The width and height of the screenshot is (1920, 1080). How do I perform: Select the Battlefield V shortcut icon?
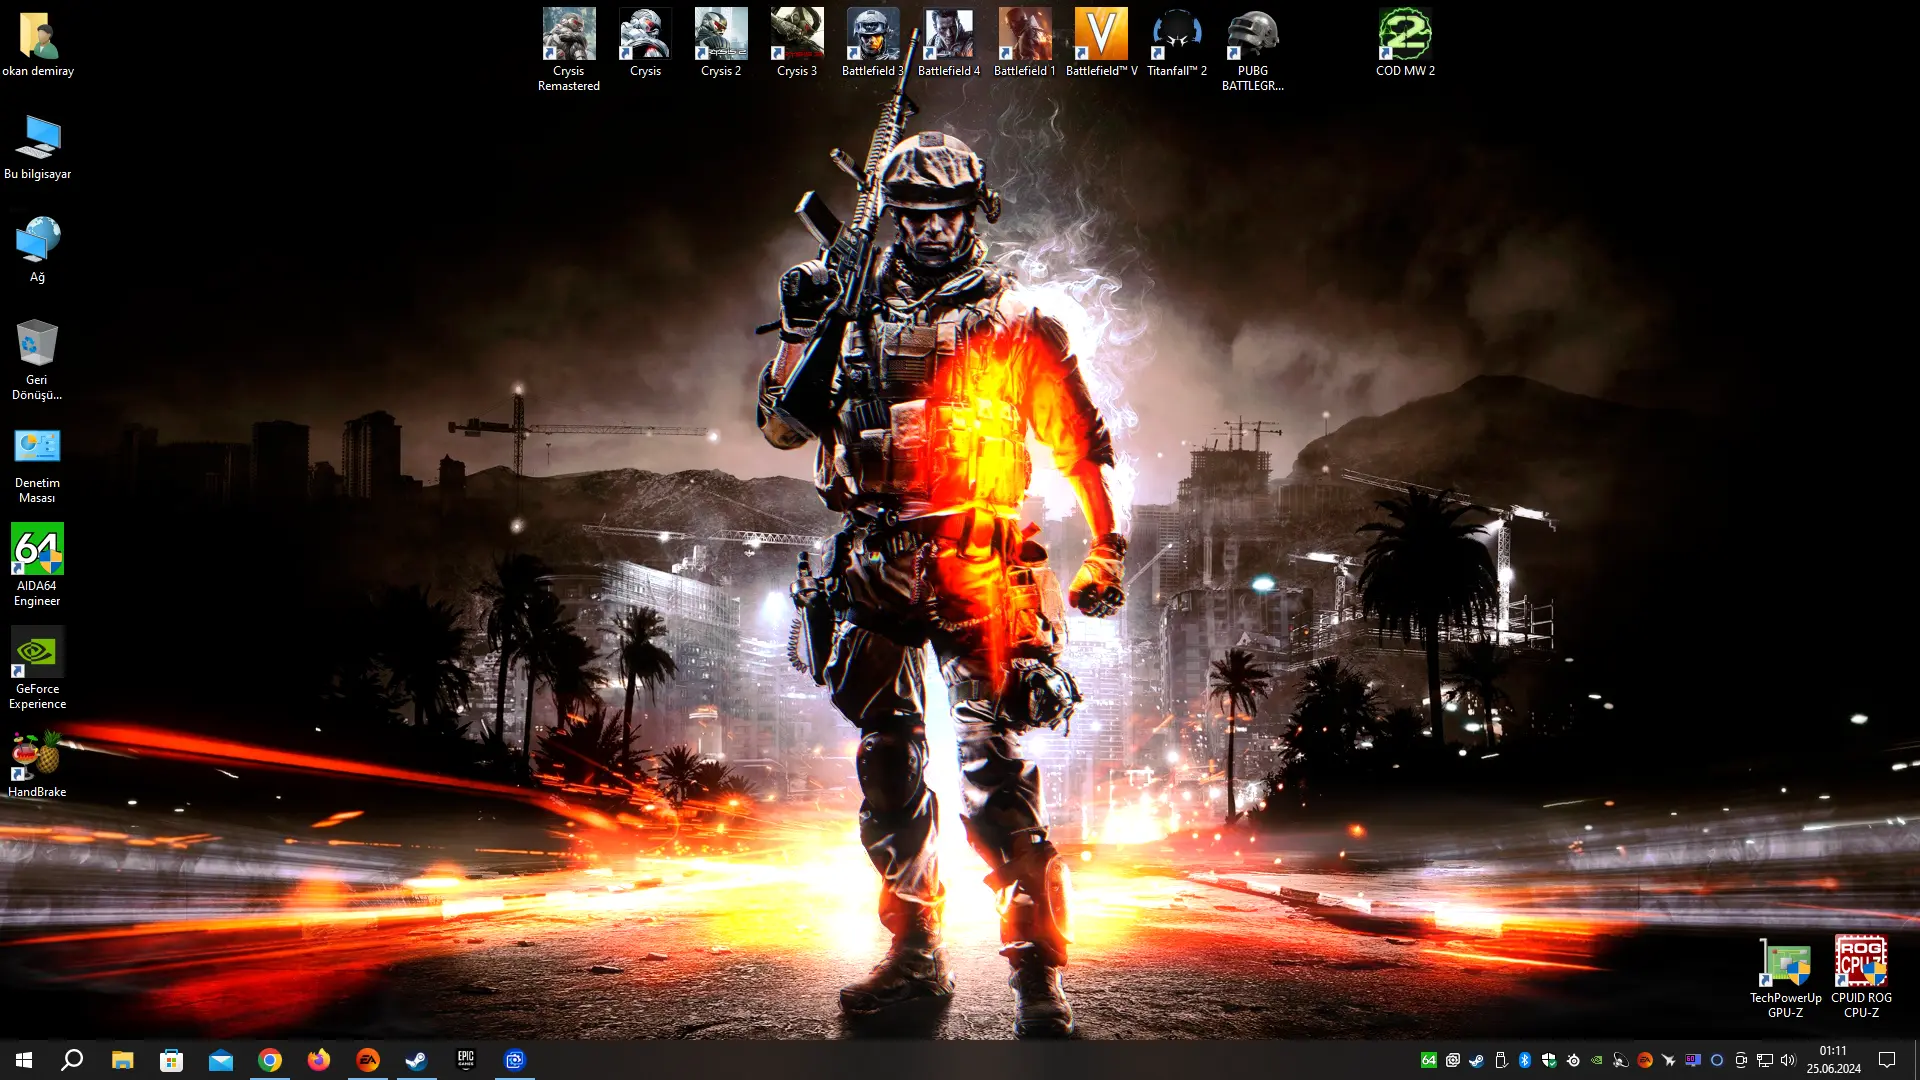1101,43
